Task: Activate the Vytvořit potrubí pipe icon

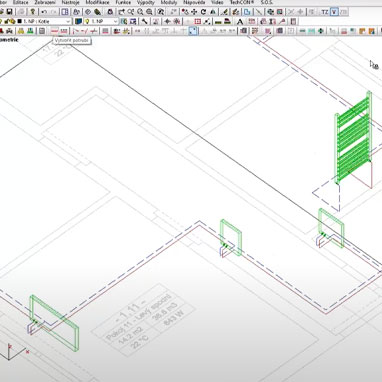Action: 55,31
